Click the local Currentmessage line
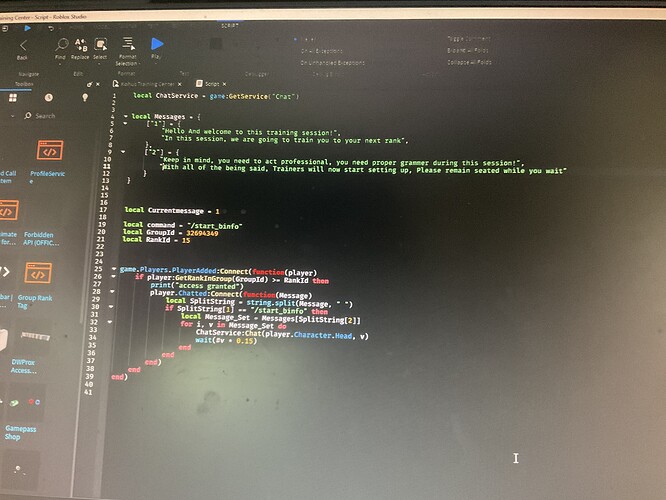This screenshot has height=500, width=666. tap(172, 211)
